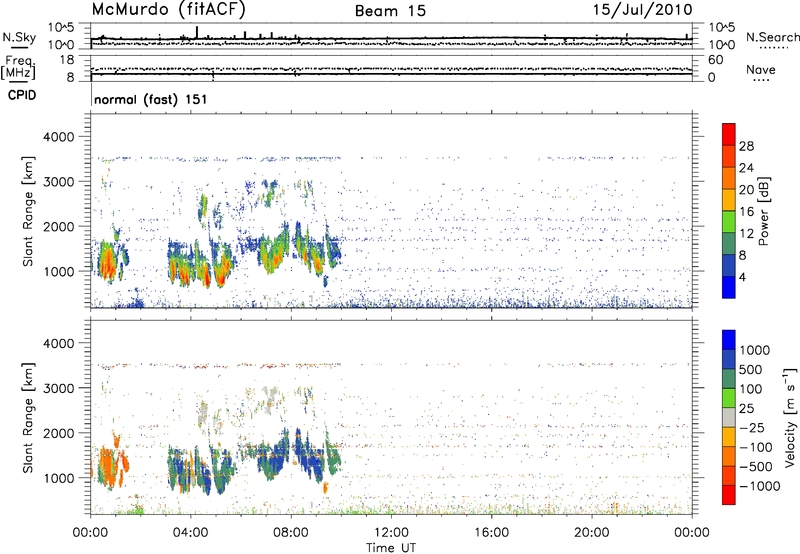Click the light green segment of the Power colorbar
800x554 pixels.
[729, 221]
